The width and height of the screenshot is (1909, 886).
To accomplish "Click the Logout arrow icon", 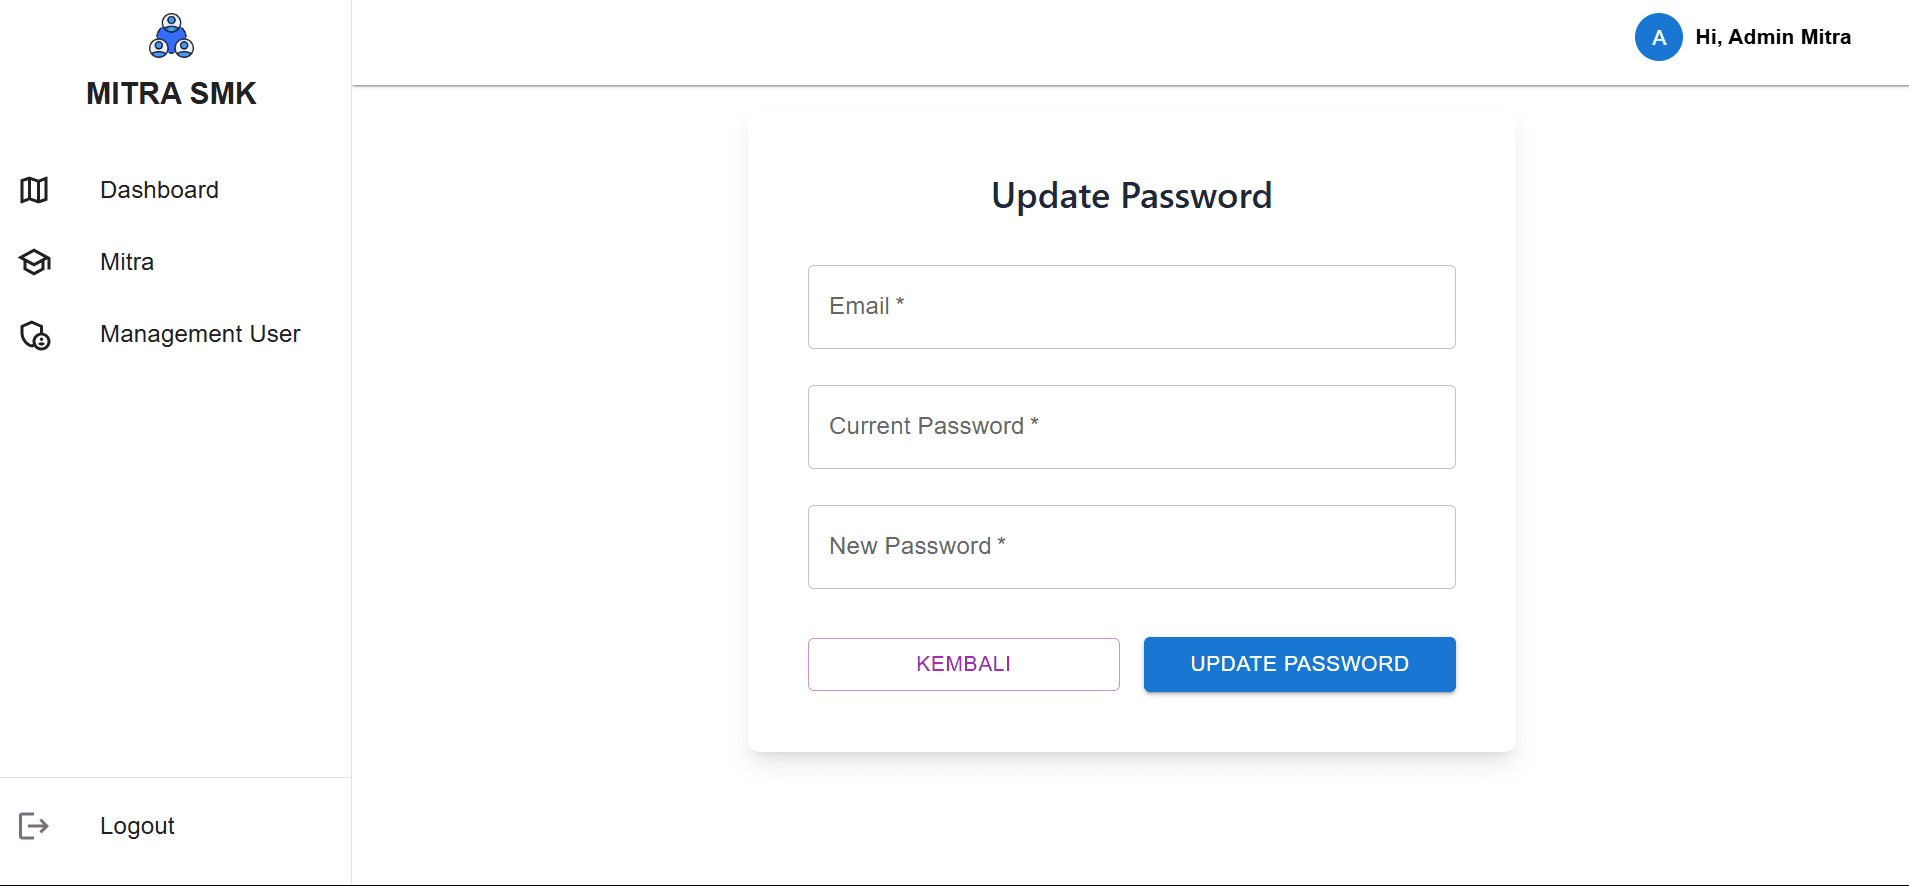I will (34, 826).
